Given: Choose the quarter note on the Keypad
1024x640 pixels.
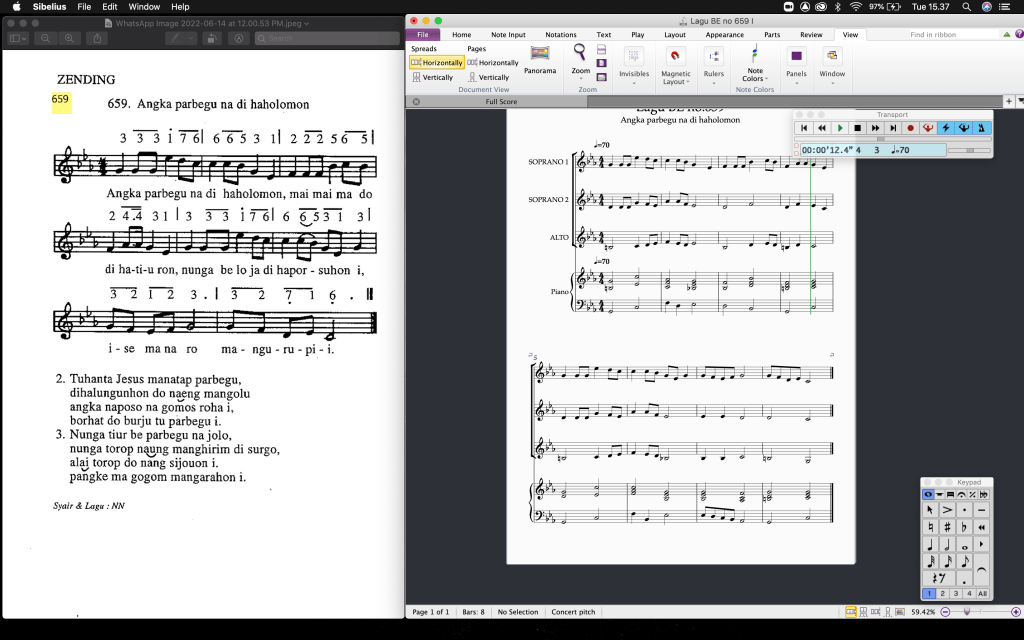Looking at the screenshot, I should point(930,545).
